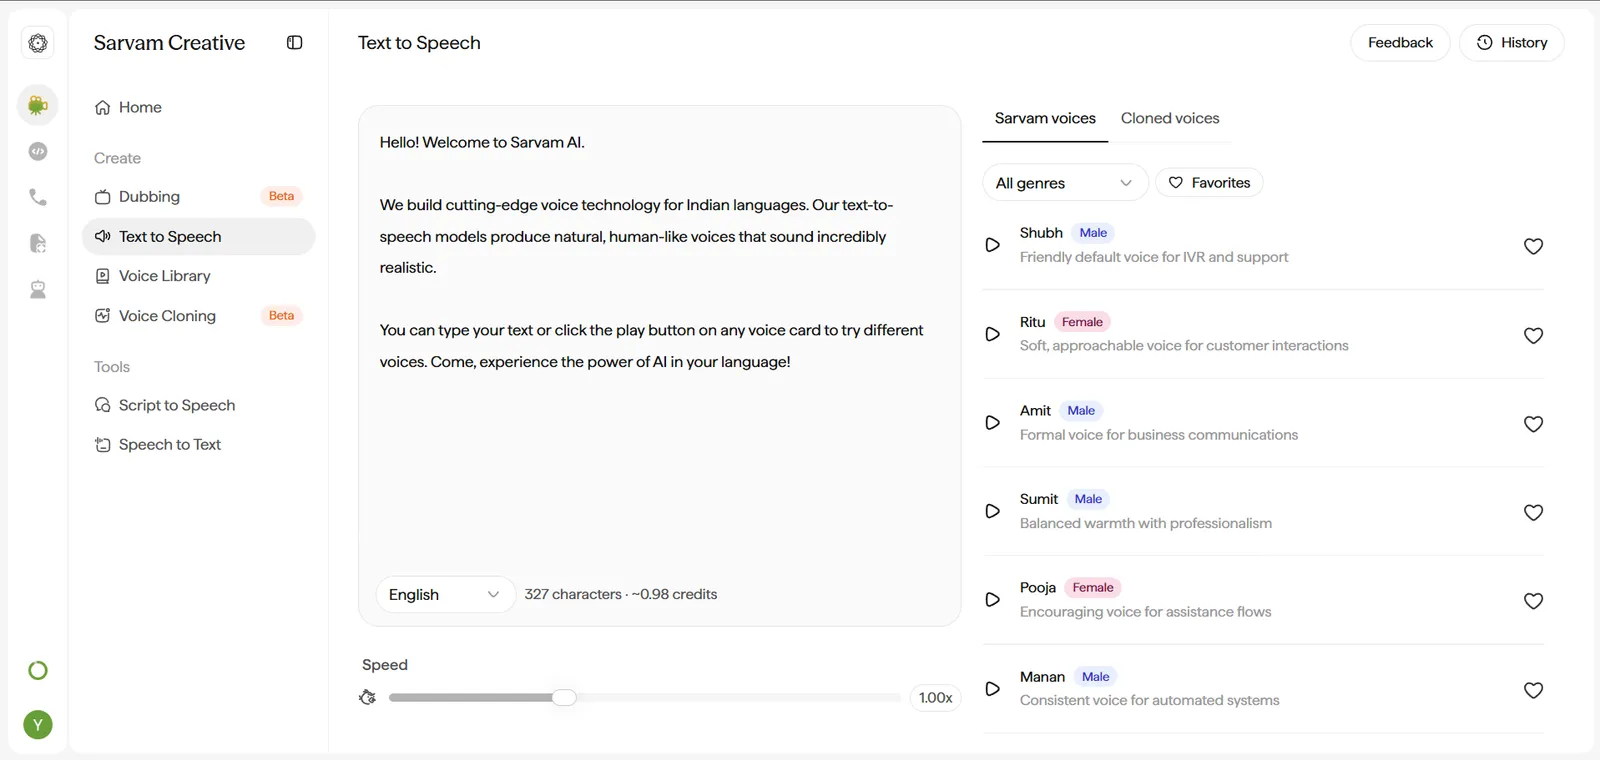Image resolution: width=1600 pixels, height=760 pixels.
Task: Play the Pooja voice sample
Action: coord(992,600)
